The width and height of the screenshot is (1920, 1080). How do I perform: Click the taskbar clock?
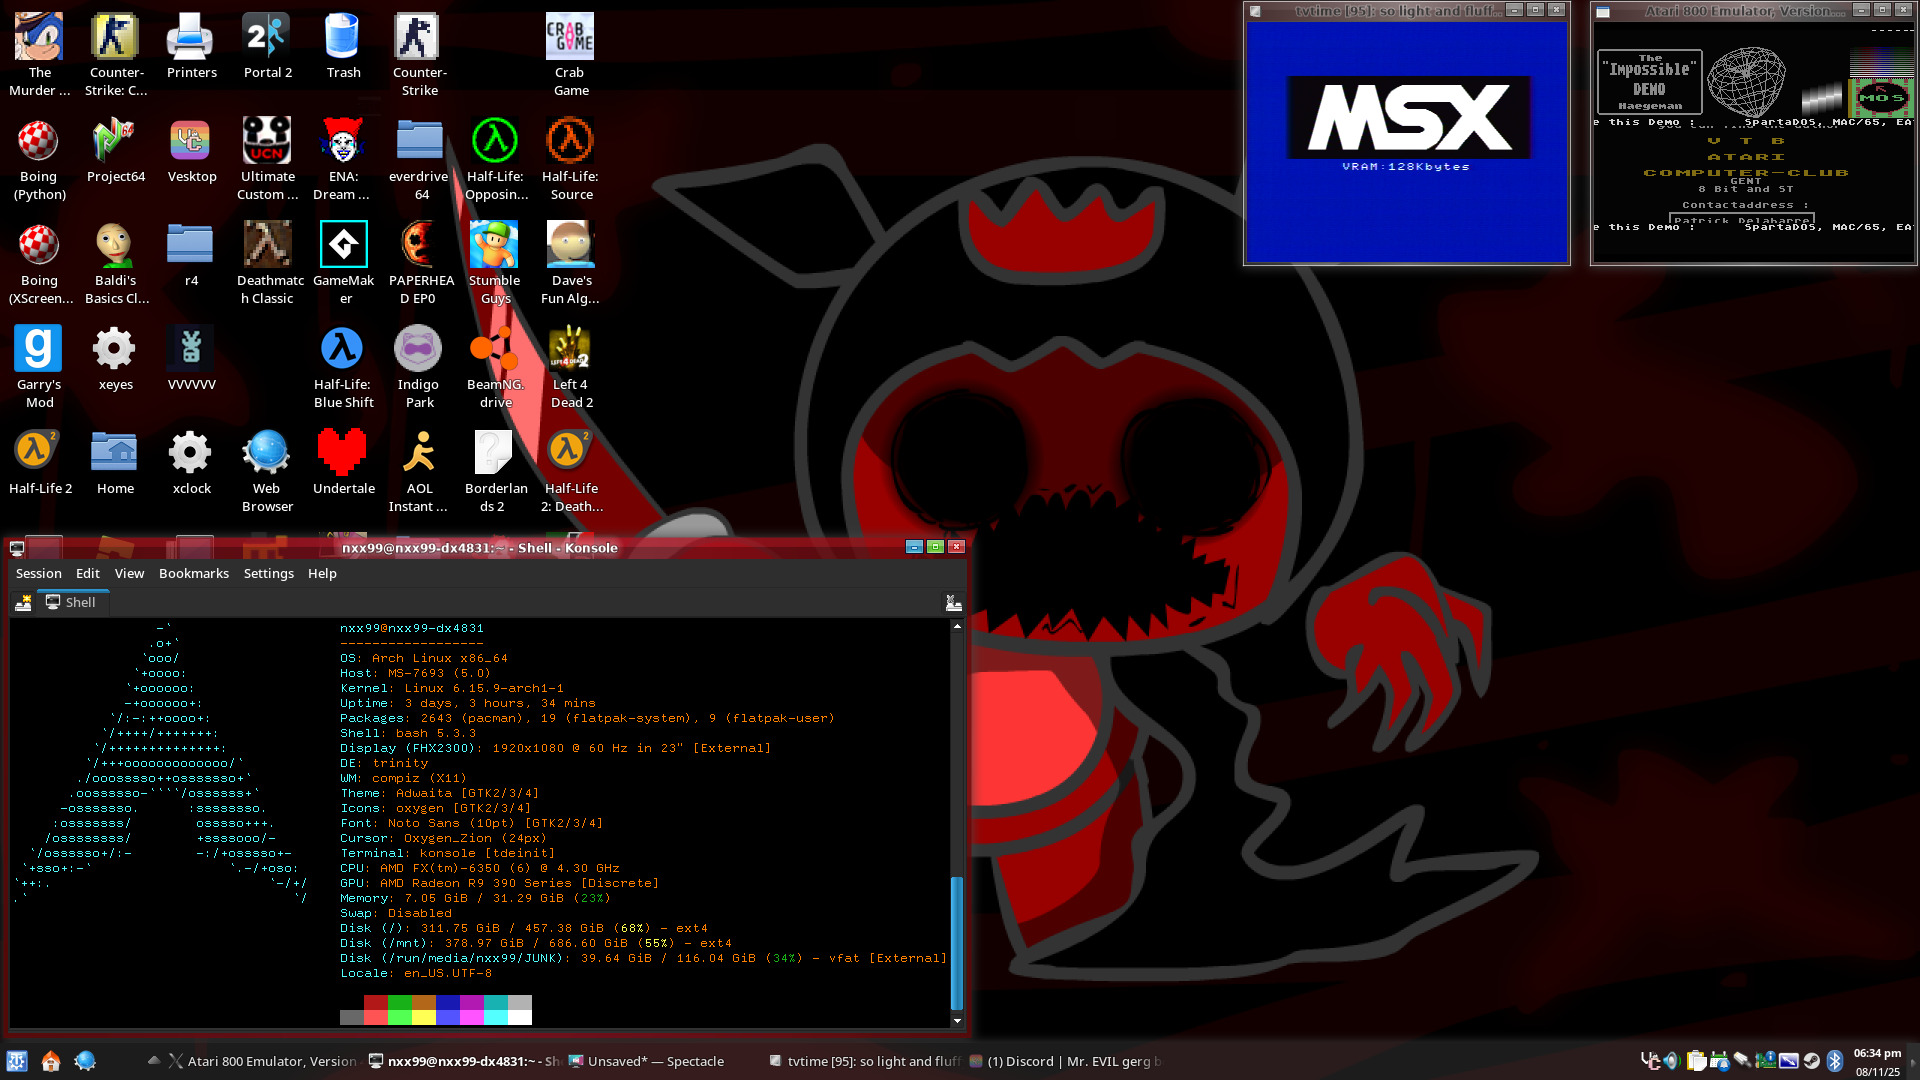click(x=1877, y=1062)
